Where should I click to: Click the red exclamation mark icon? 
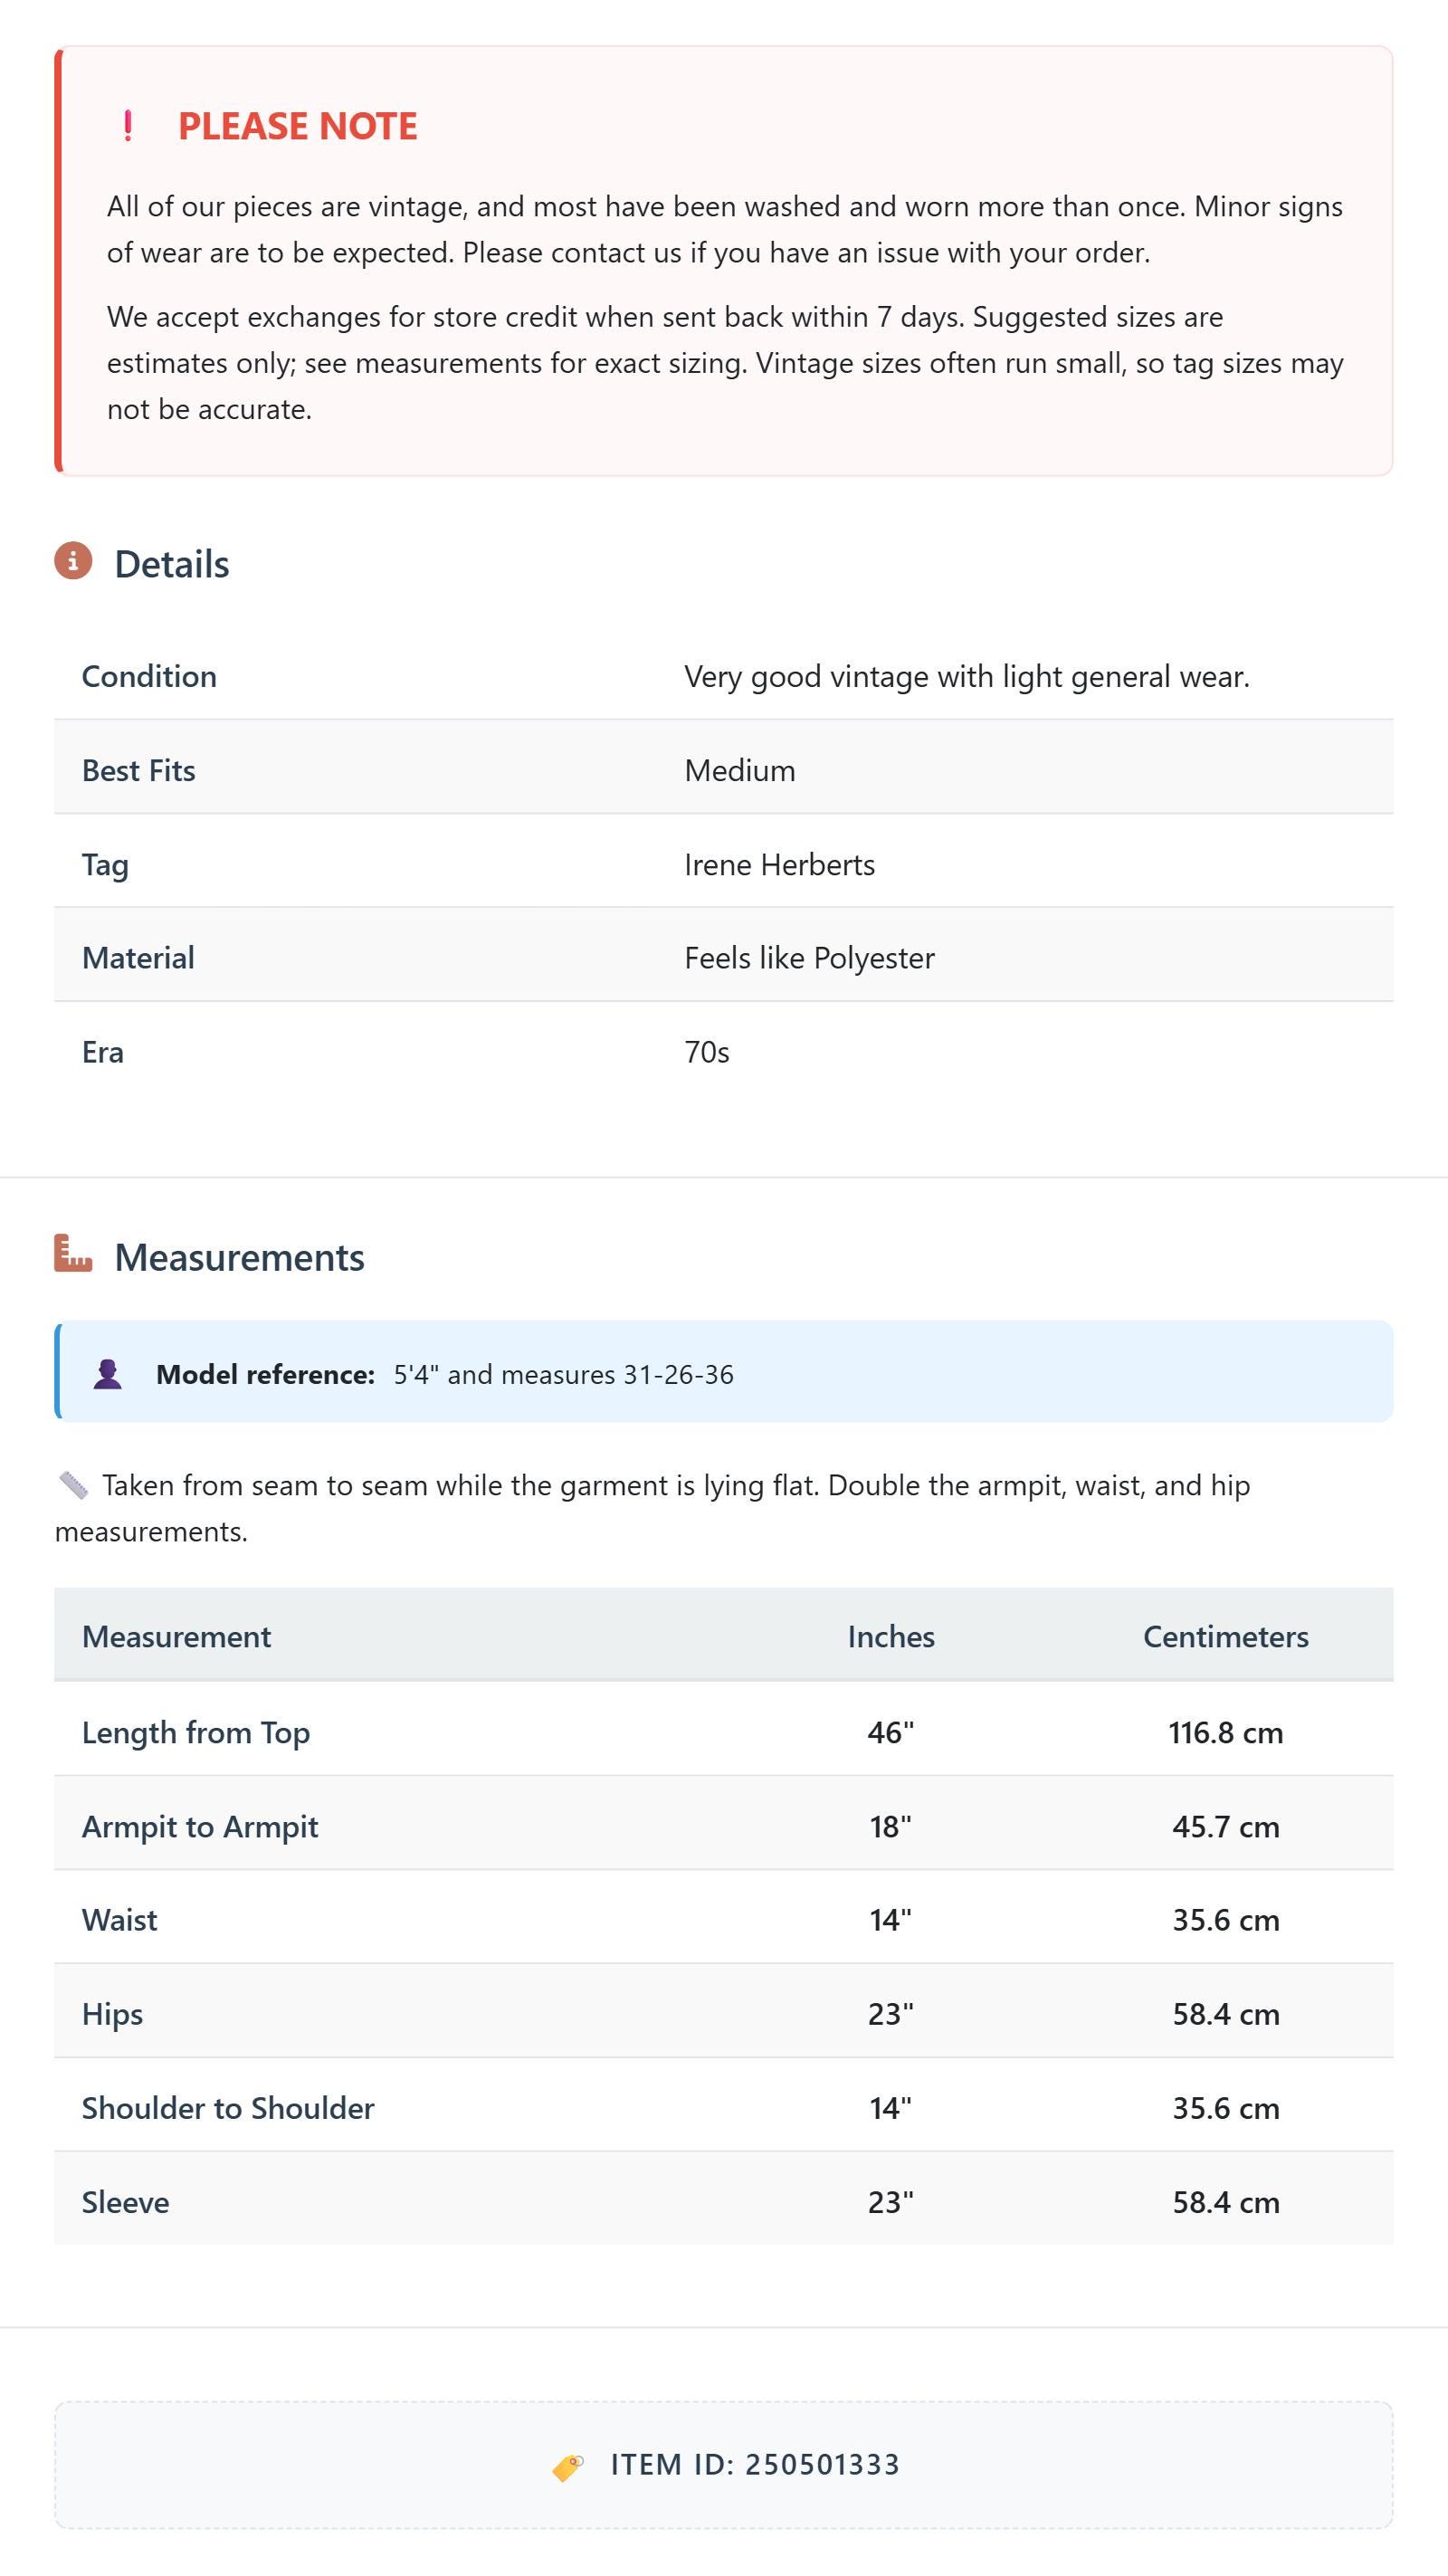[x=128, y=126]
